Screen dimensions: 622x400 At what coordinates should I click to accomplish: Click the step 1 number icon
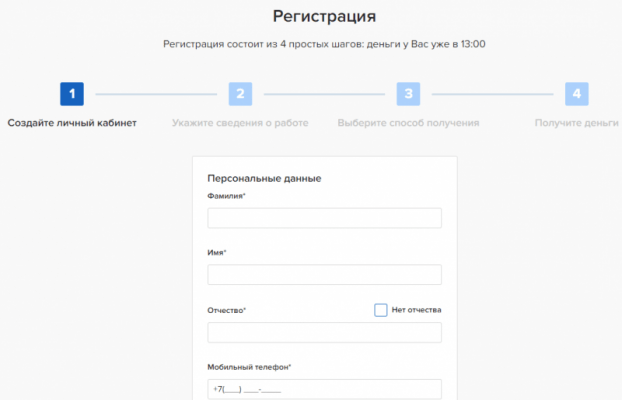point(72,94)
